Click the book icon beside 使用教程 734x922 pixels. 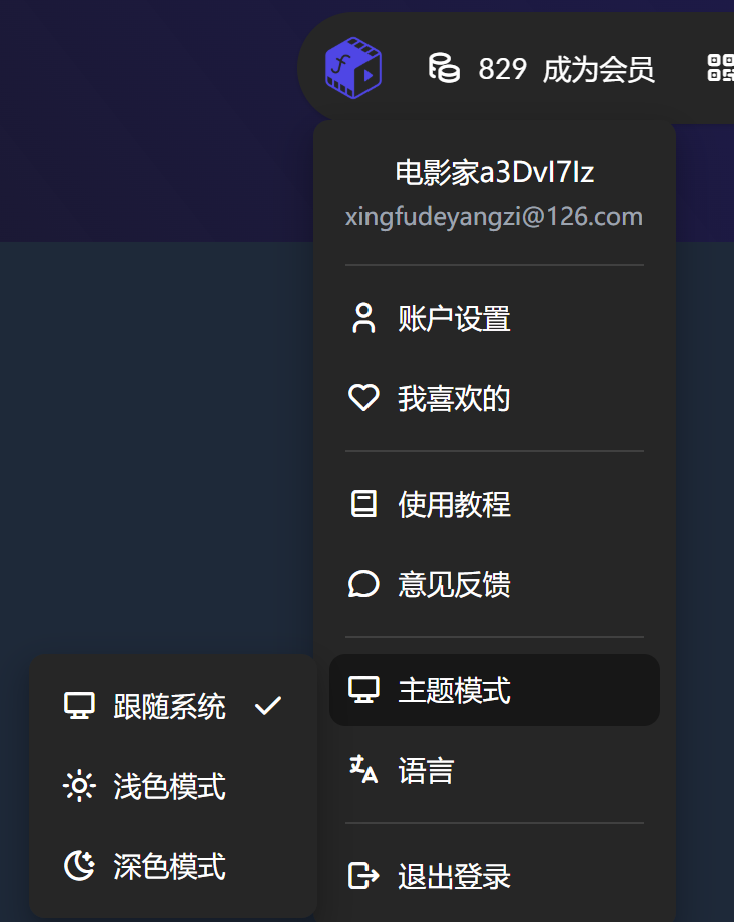[x=363, y=504]
